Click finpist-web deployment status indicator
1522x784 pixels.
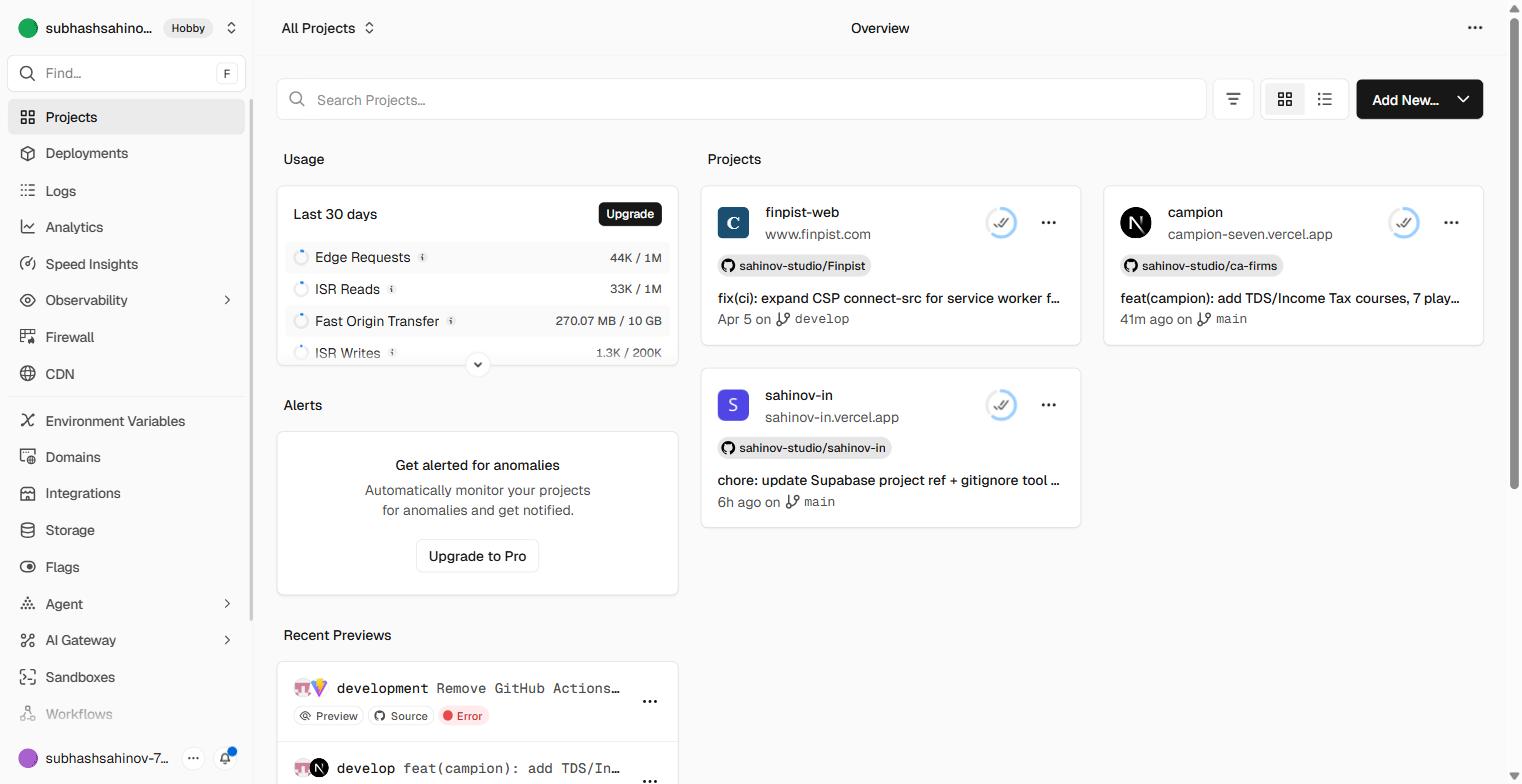tap(1001, 222)
